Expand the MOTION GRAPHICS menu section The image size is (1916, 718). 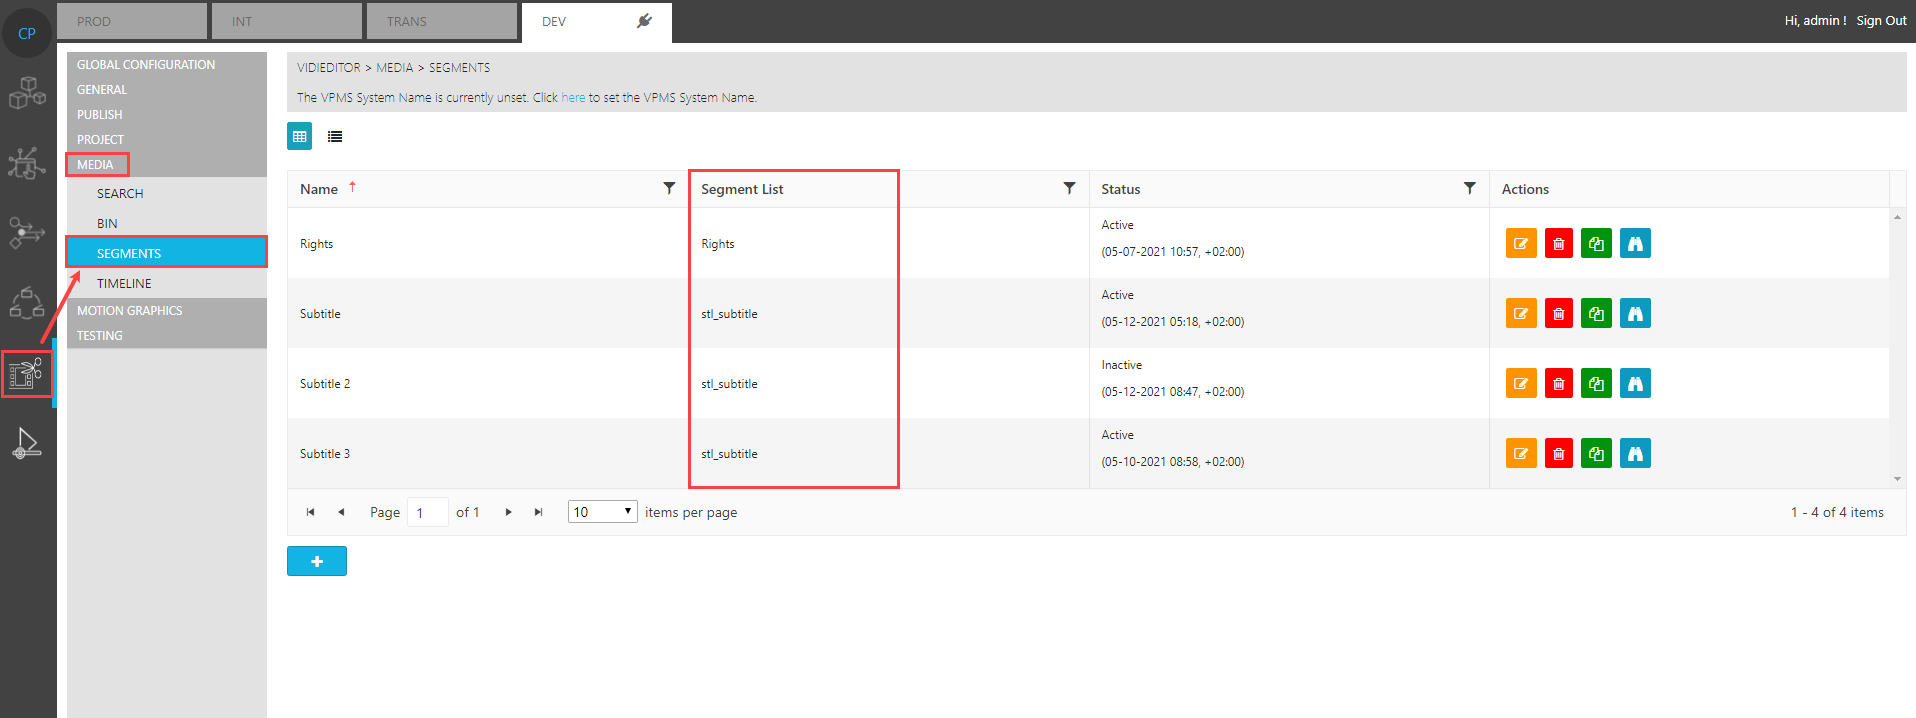click(x=130, y=311)
